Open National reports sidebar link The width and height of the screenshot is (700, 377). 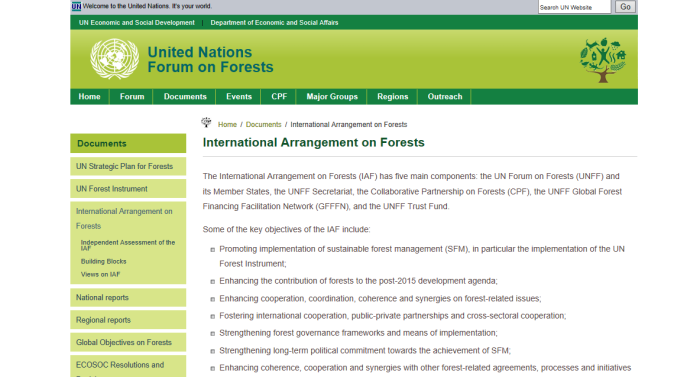[x=128, y=297]
